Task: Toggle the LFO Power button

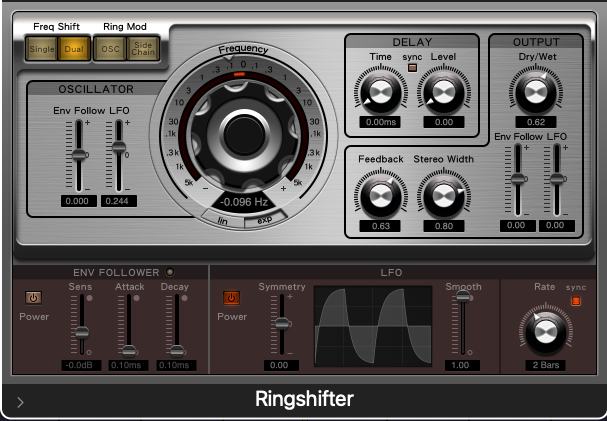Action: click(x=231, y=298)
